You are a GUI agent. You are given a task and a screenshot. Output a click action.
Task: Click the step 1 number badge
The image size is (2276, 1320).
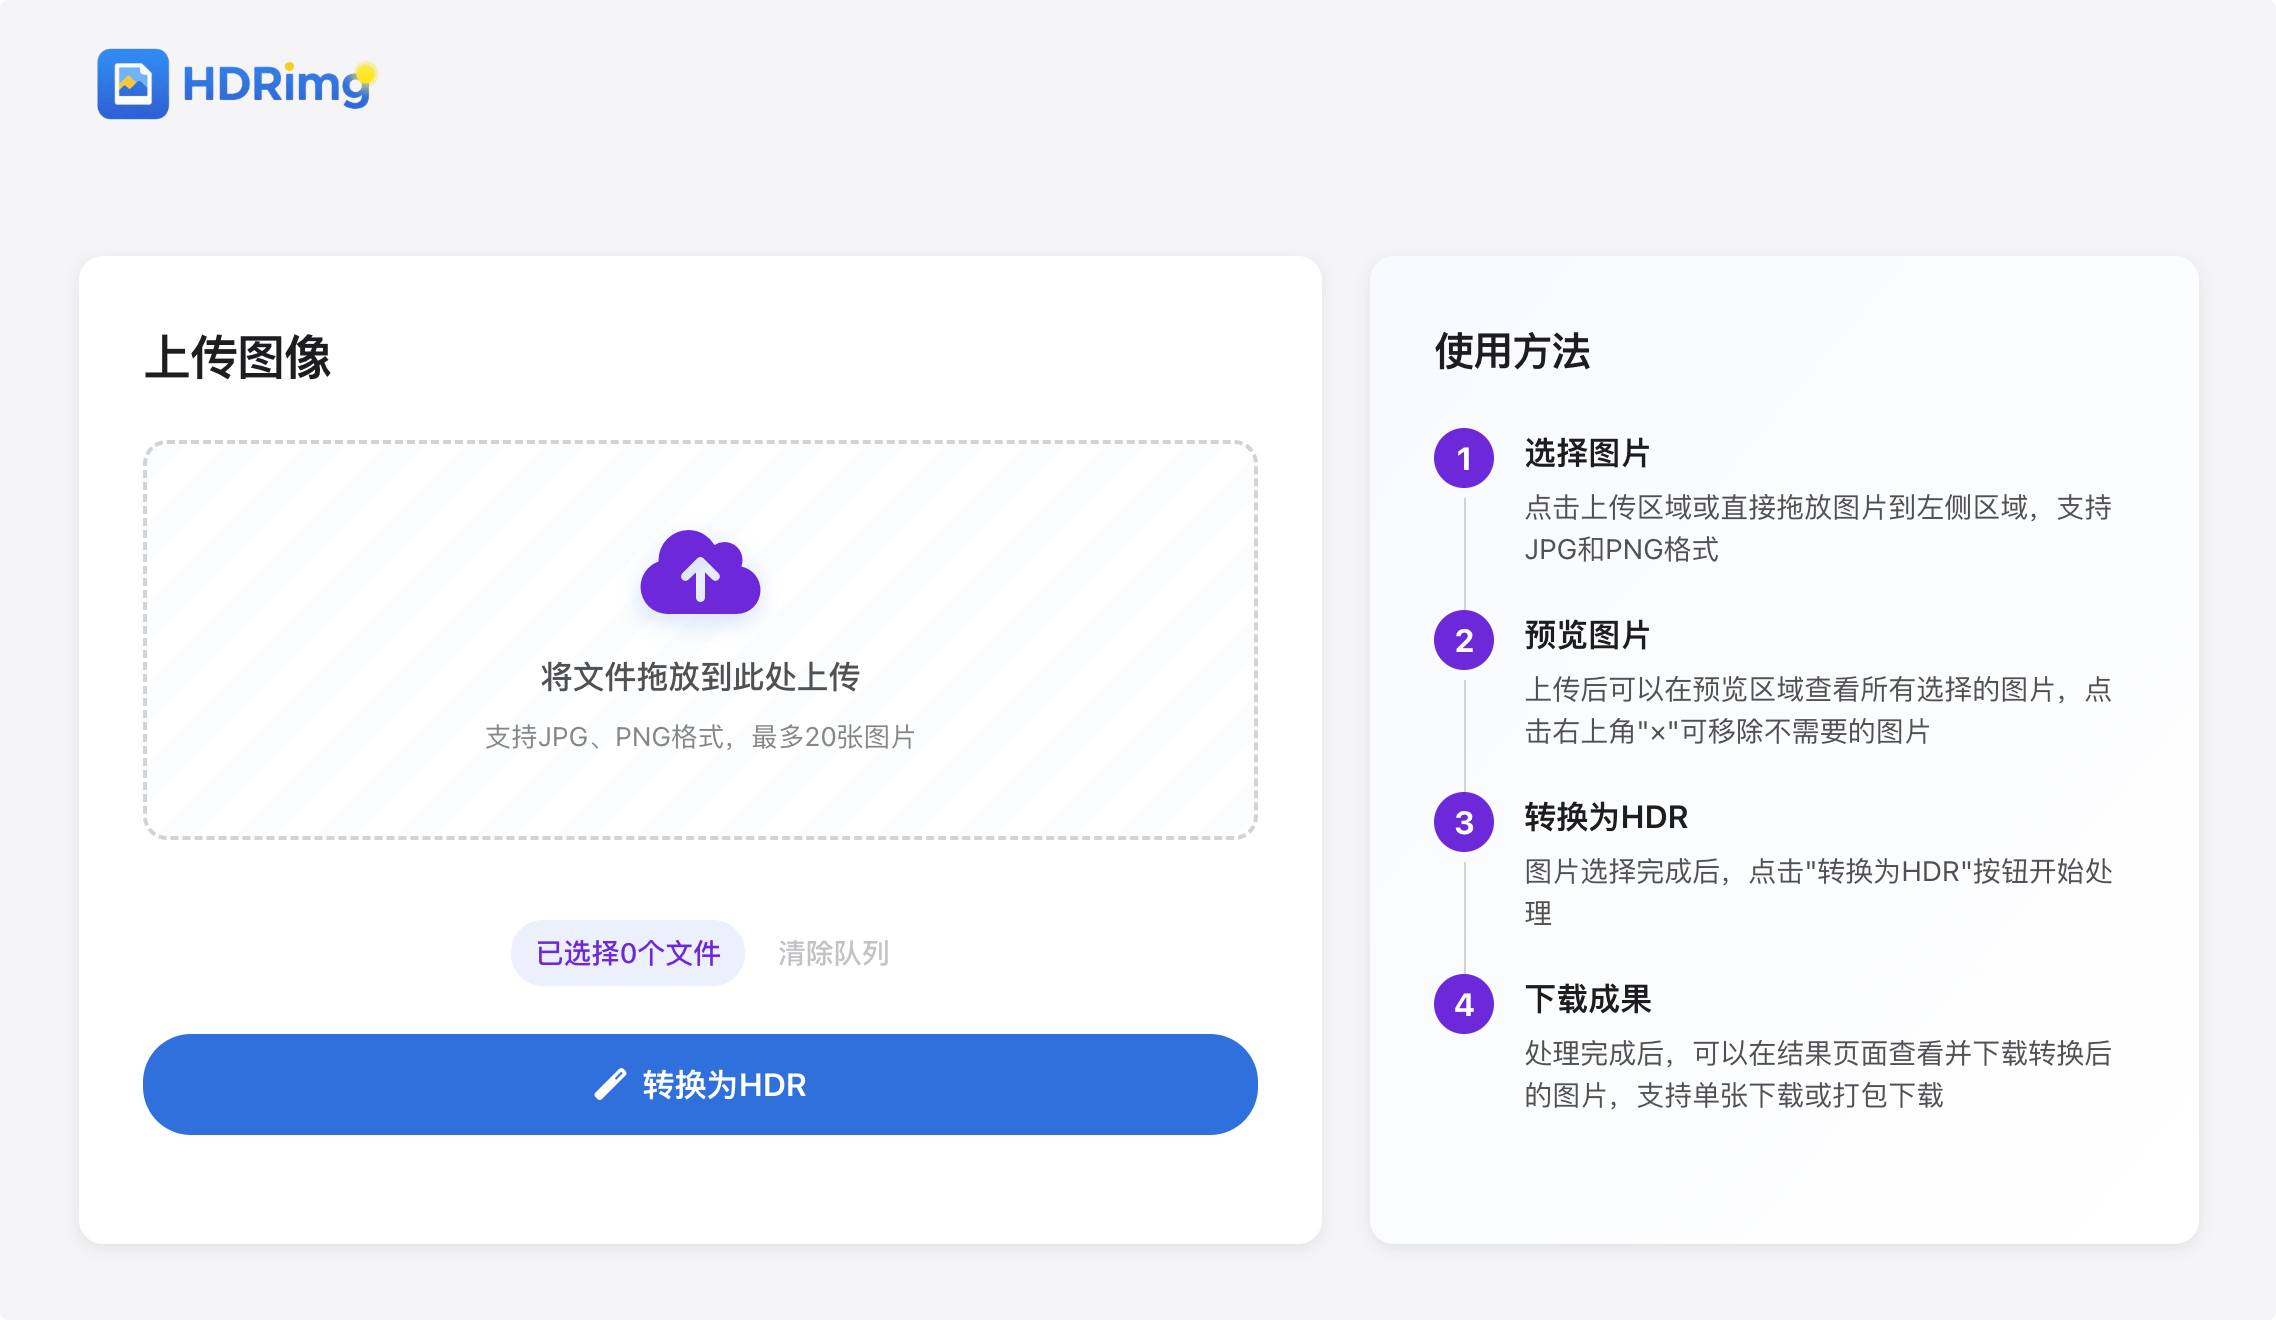click(1464, 458)
